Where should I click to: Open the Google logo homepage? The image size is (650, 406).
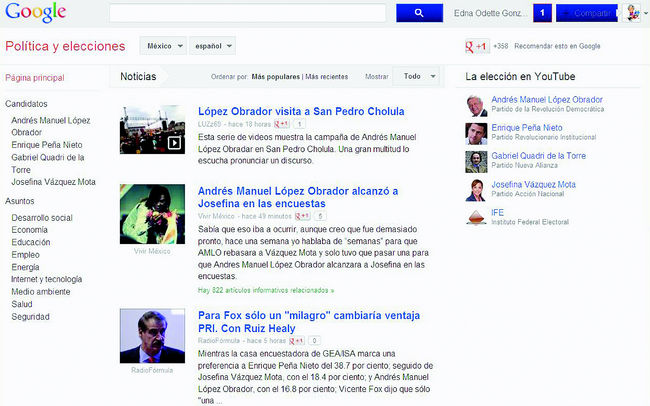tap(35, 12)
